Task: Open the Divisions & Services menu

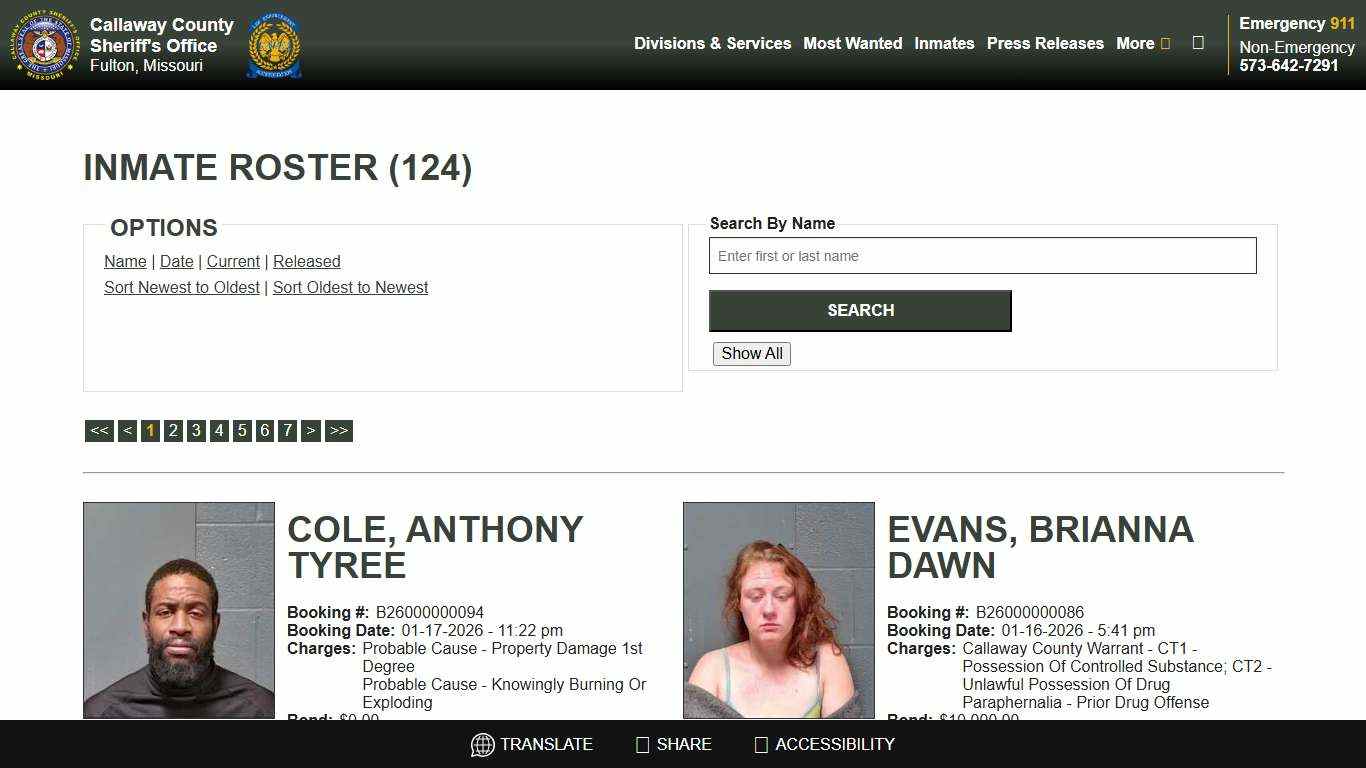Action: [712, 44]
